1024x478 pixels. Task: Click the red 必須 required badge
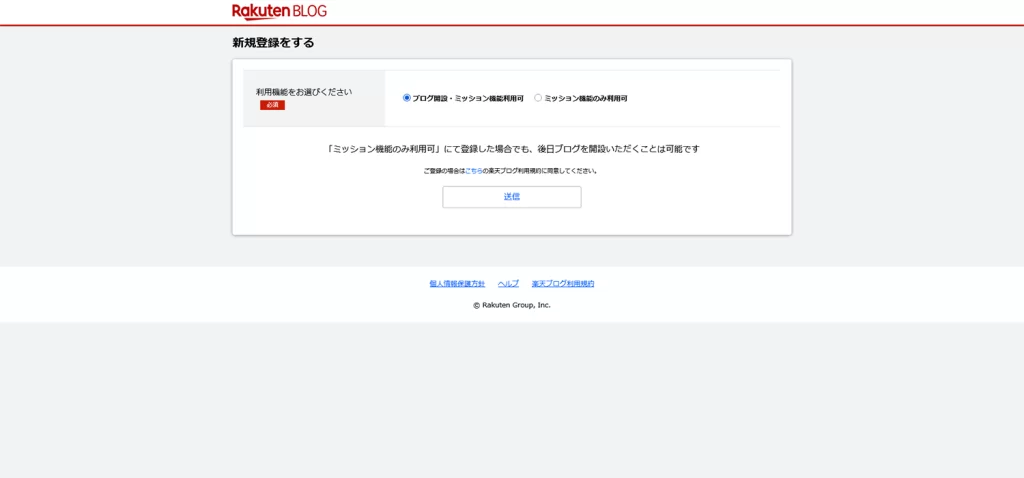272,105
